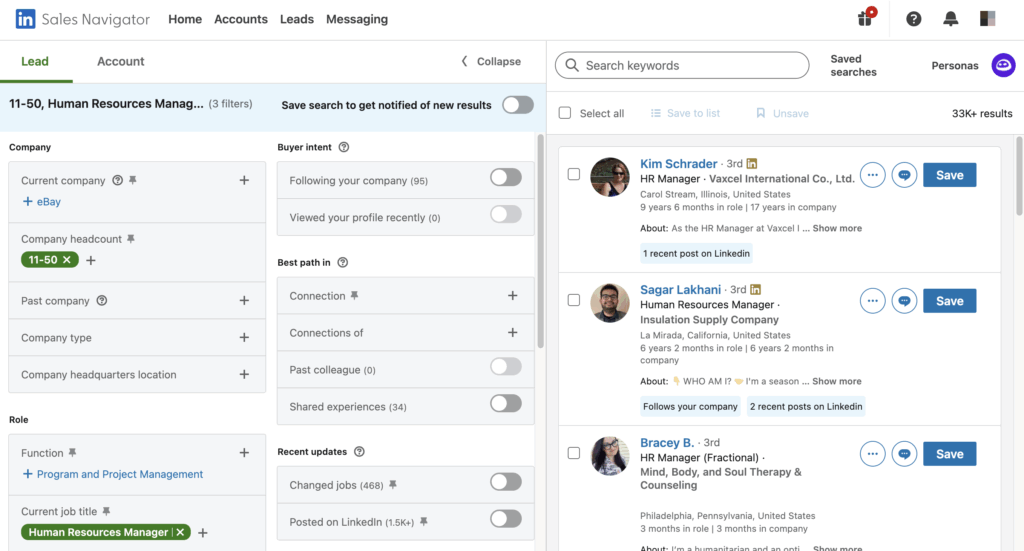Click the Recent updates help icon
1024x551 pixels.
359,452
